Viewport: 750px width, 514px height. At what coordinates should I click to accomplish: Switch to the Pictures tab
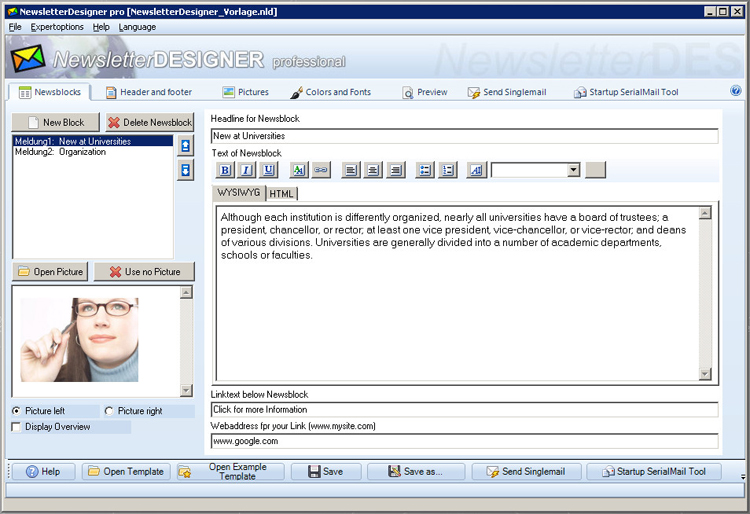coord(246,92)
